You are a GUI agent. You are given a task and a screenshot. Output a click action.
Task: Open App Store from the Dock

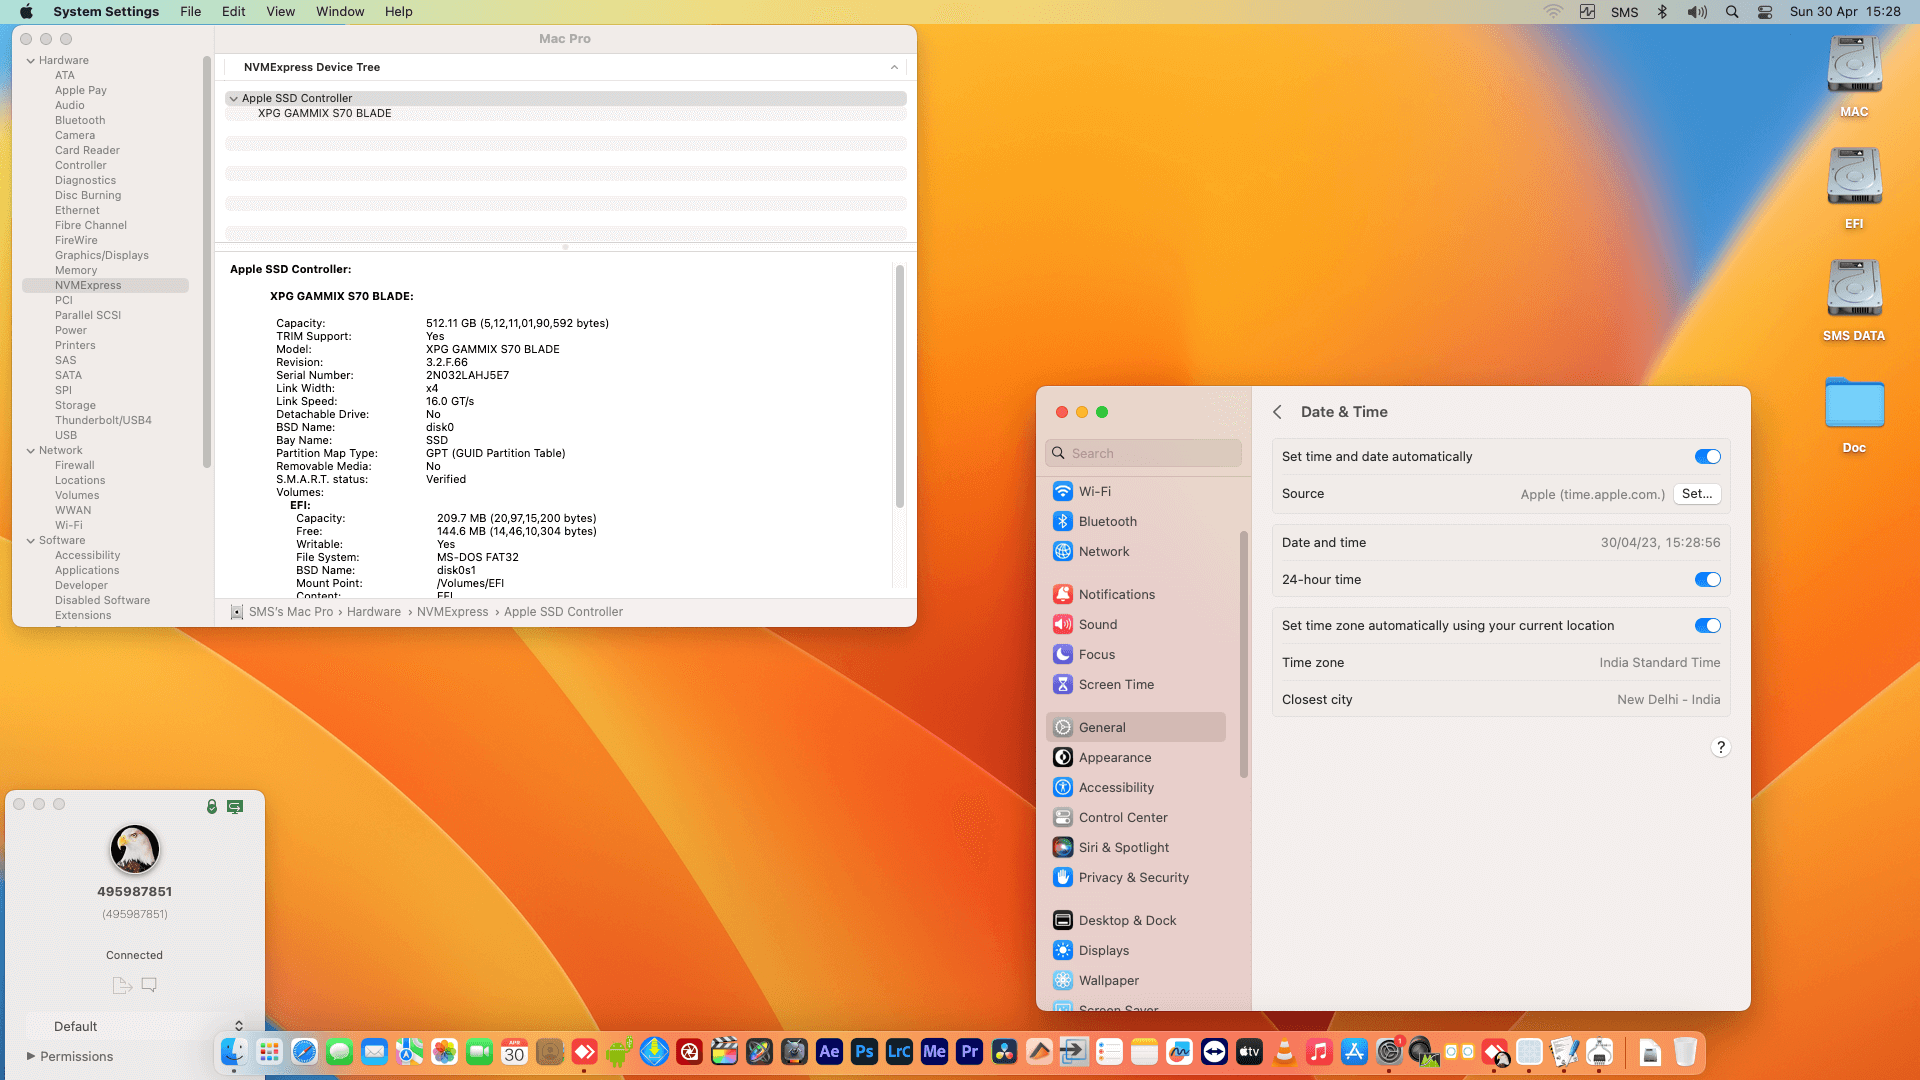click(1354, 1052)
